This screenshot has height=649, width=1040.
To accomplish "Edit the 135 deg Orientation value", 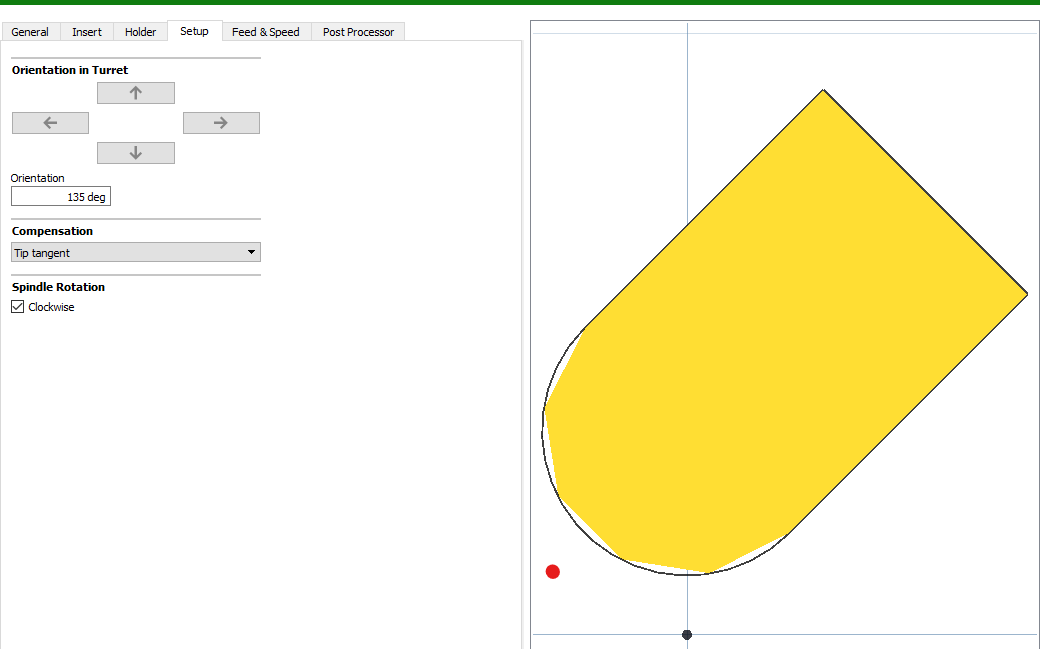I will coord(60,196).
